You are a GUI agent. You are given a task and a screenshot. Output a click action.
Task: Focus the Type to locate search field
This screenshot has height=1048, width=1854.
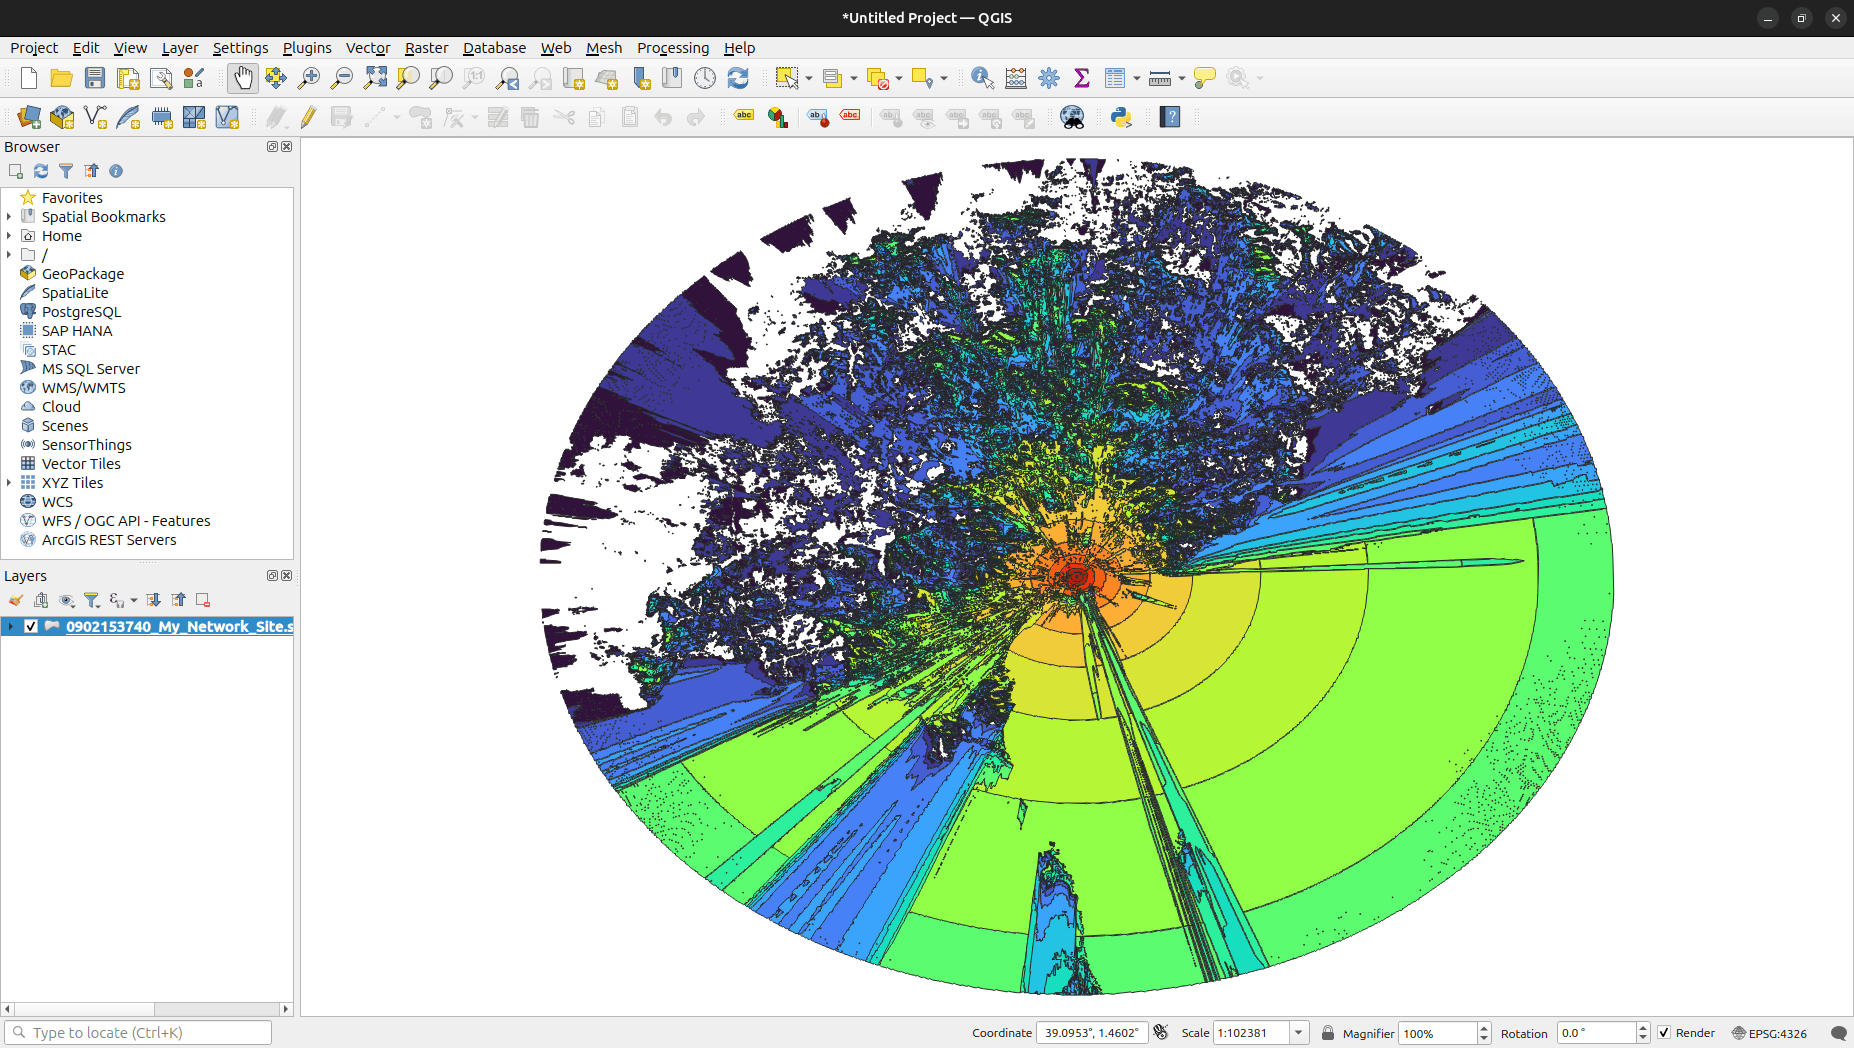pos(138,1033)
